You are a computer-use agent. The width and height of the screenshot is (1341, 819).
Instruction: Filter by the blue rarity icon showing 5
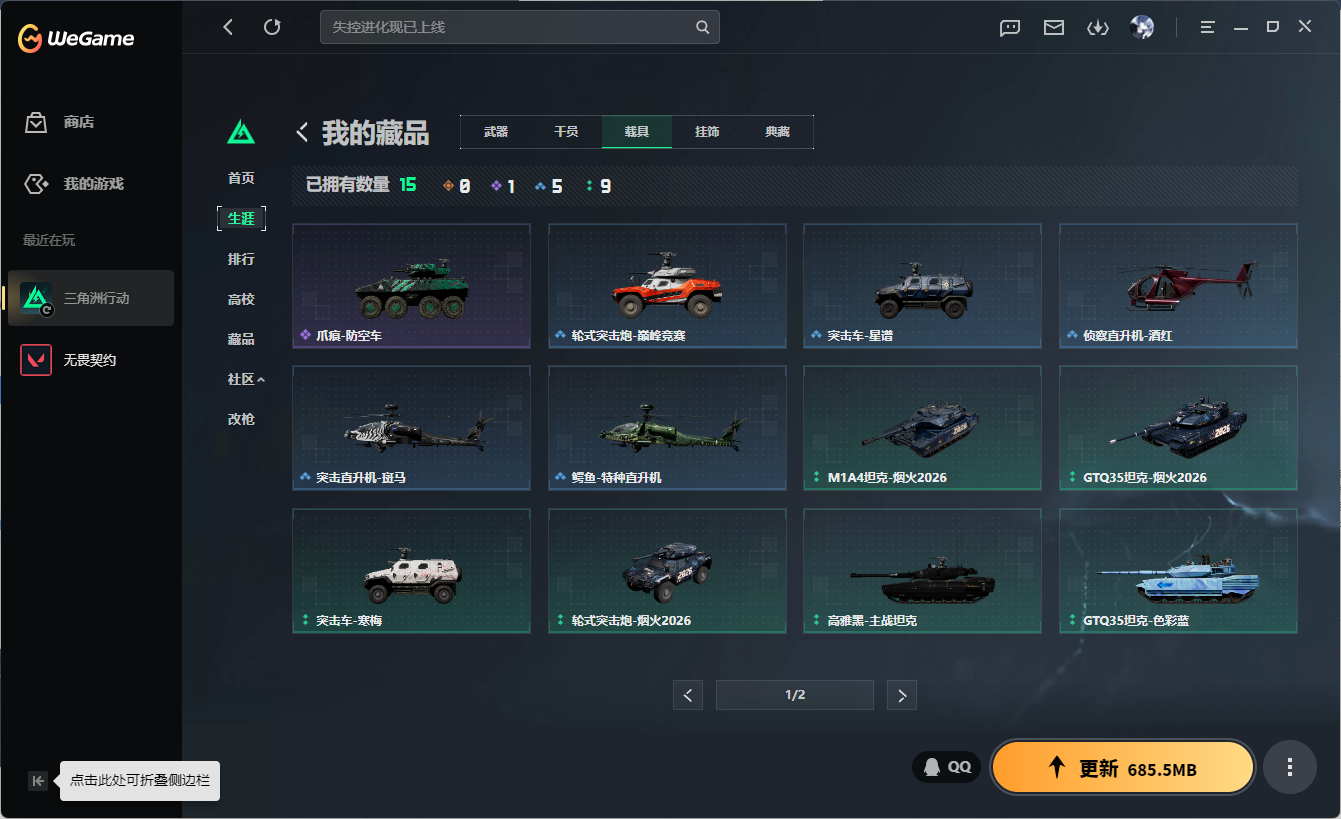(549, 186)
